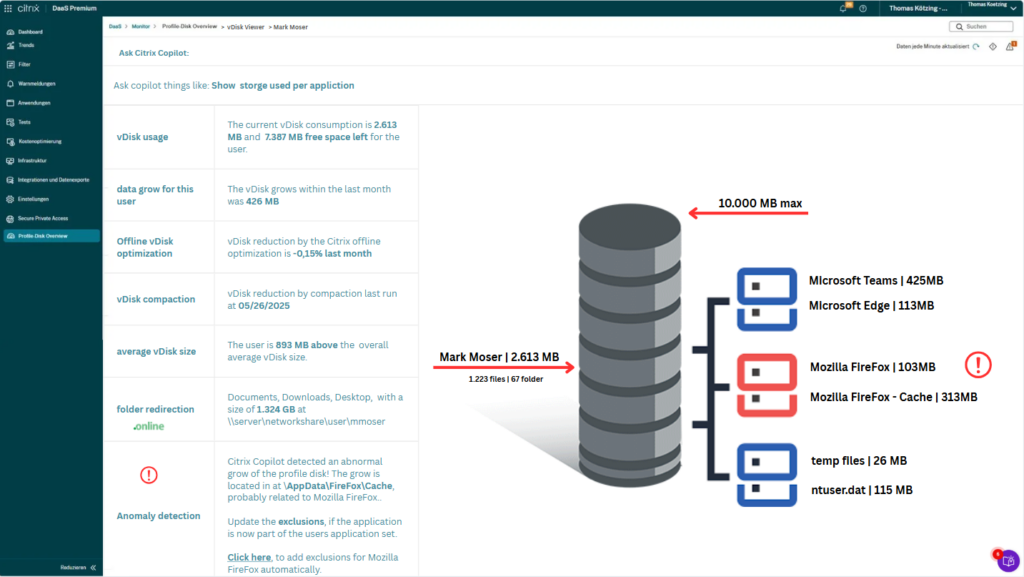
Task: Open the app launcher grid icon
Action: coord(8,8)
